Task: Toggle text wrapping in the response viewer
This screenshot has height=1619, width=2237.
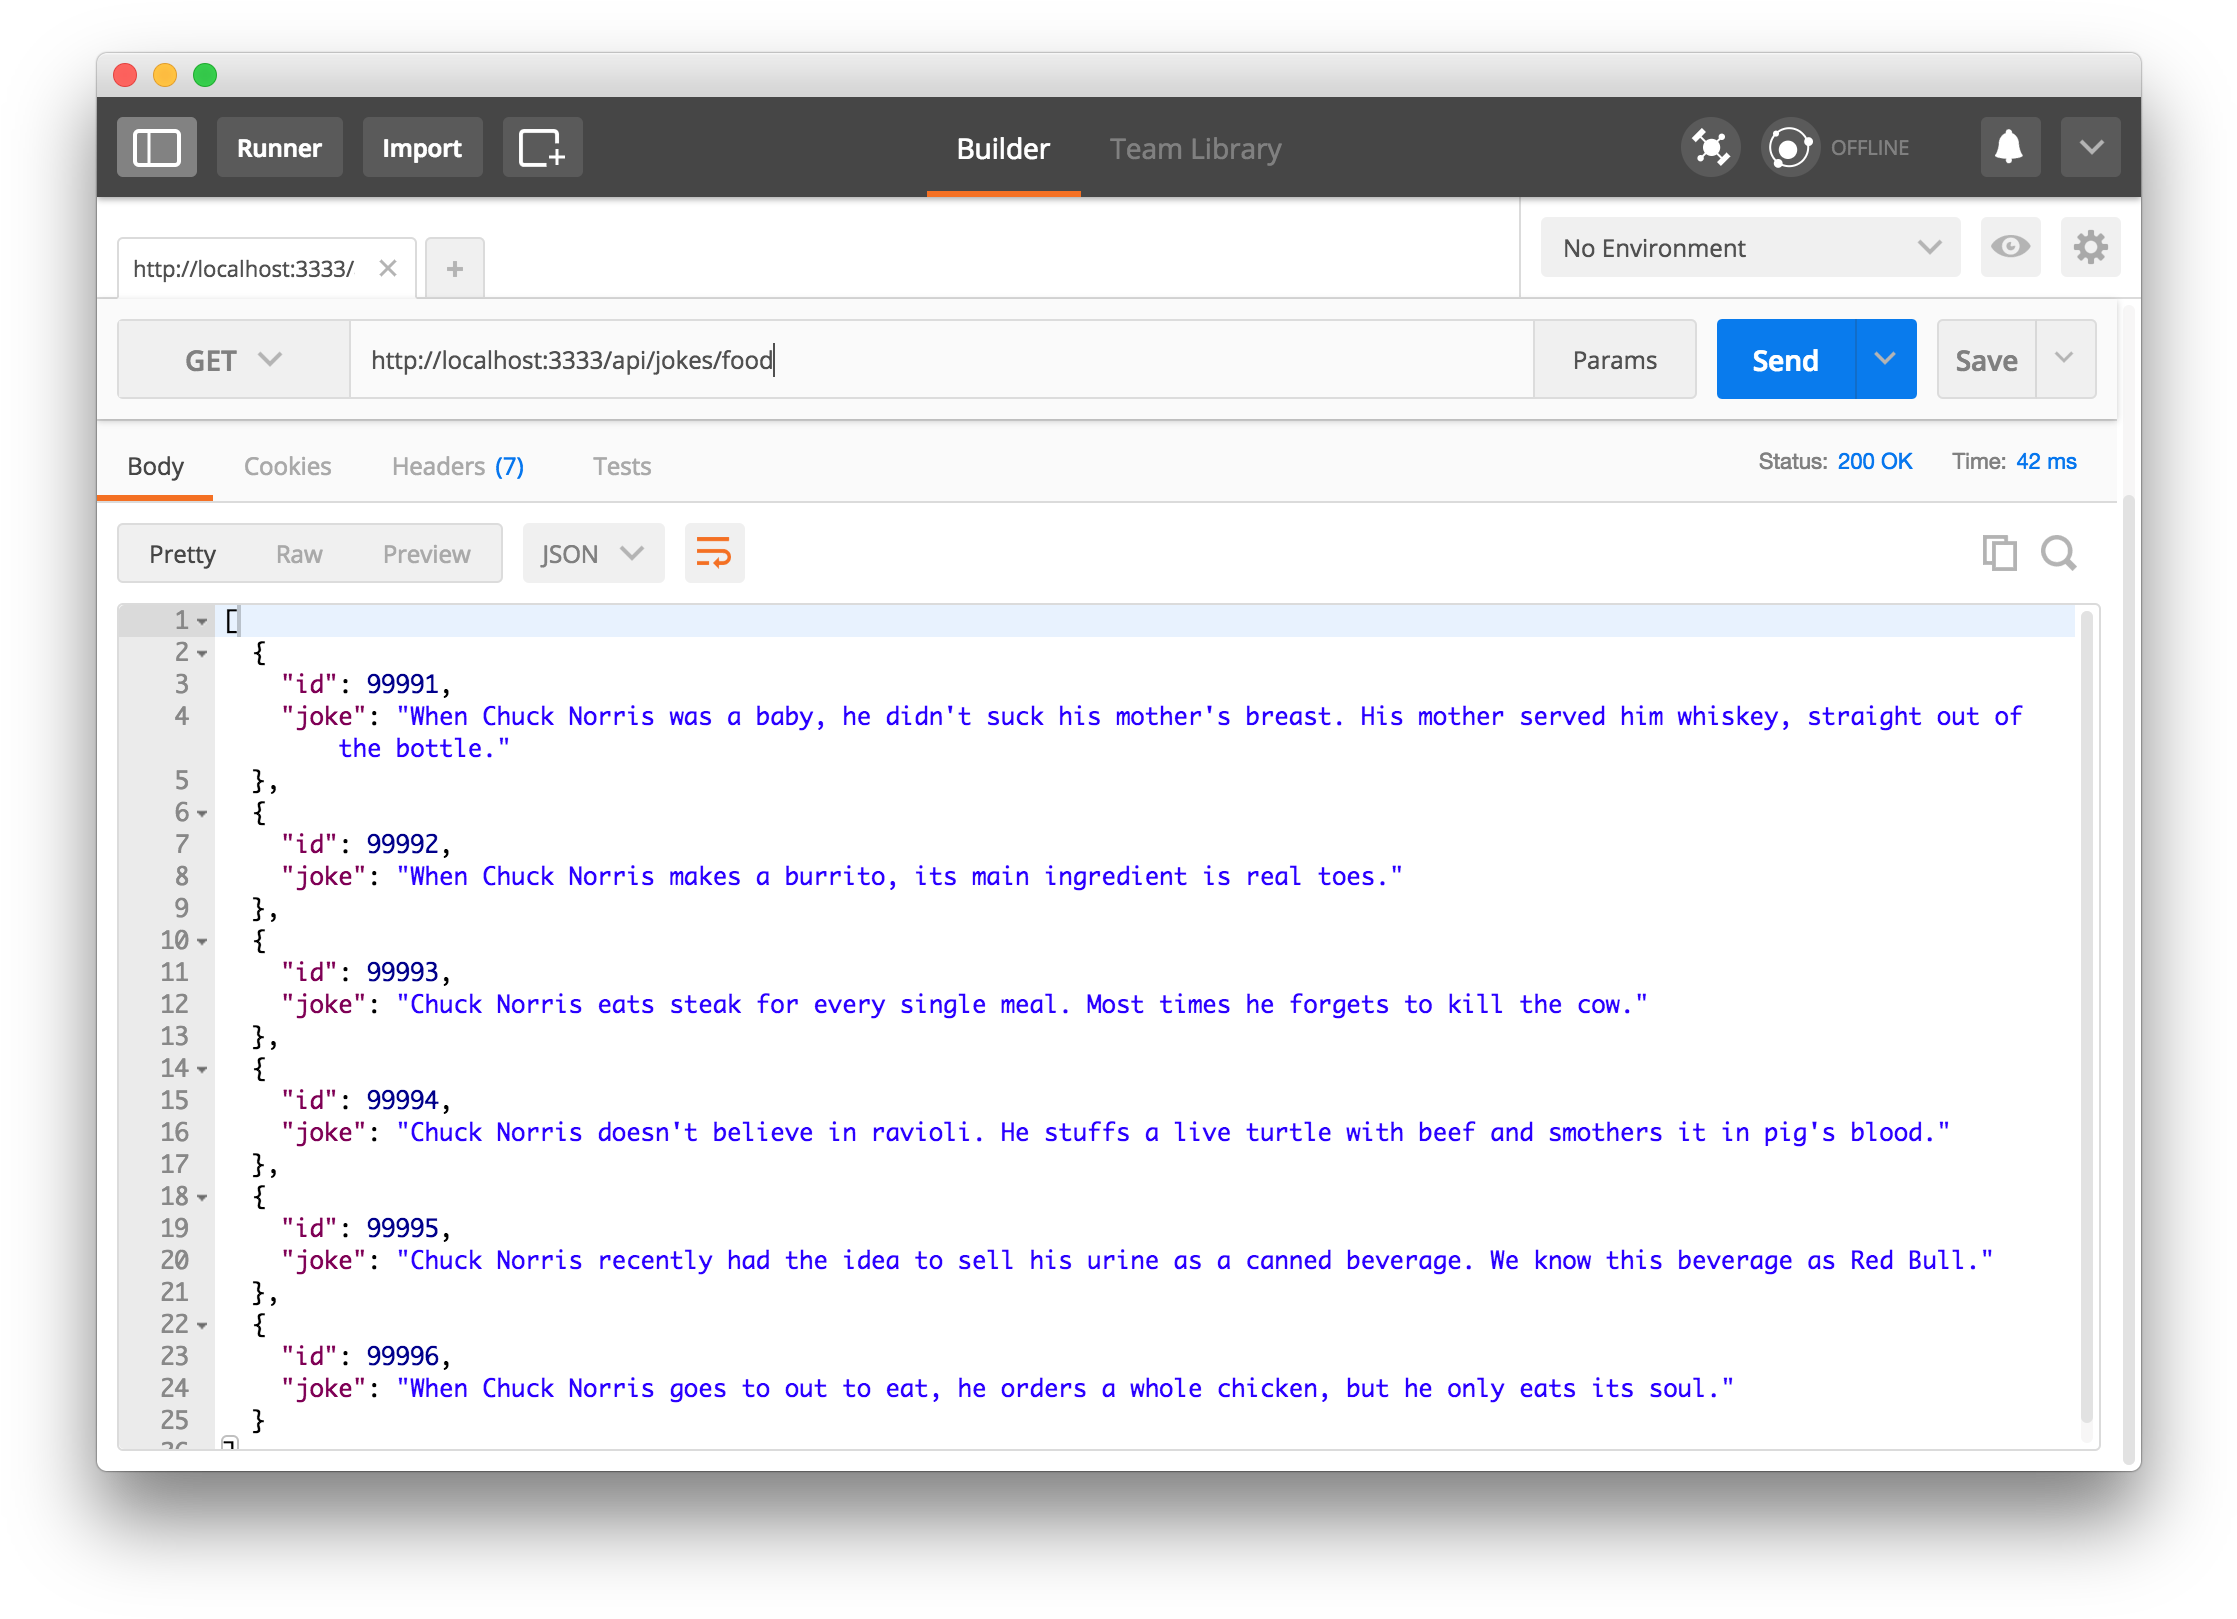Action: 714,552
